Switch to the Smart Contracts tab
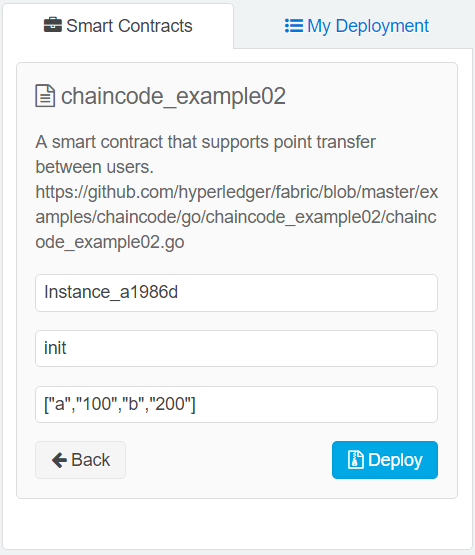Image resolution: width=475 pixels, height=555 pixels. [118, 26]
